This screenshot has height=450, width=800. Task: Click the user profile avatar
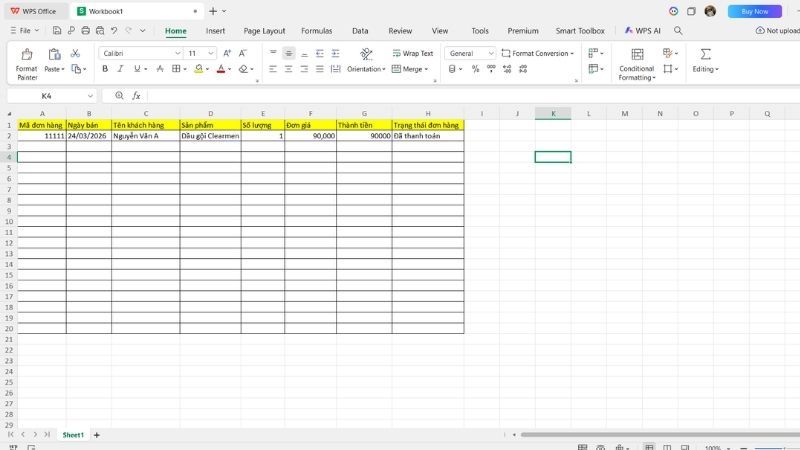click(x=710, y=11)
